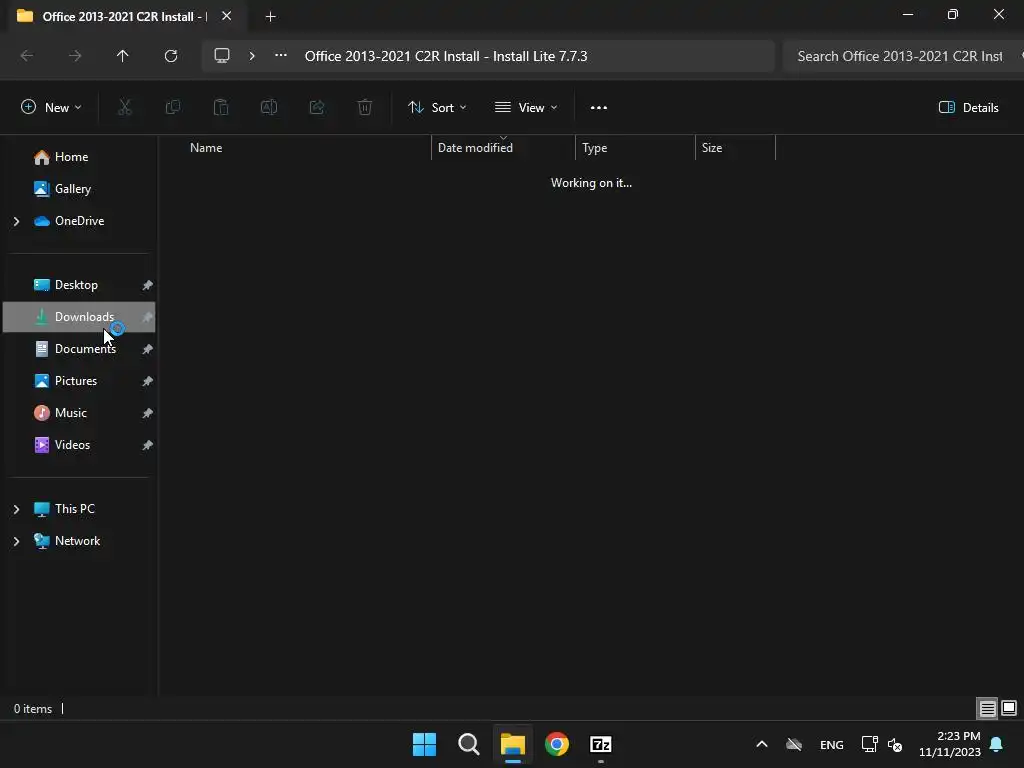Open 7-Zip from the taskbar
Viewport: 1024px width, 768px height.
(601, 744)
